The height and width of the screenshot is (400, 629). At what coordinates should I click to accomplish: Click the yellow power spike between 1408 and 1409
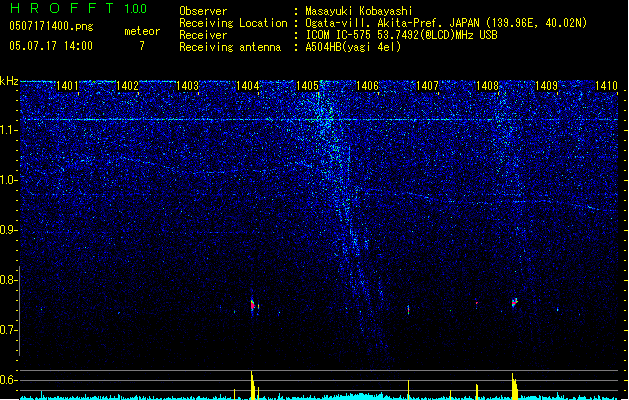[514, 386]
